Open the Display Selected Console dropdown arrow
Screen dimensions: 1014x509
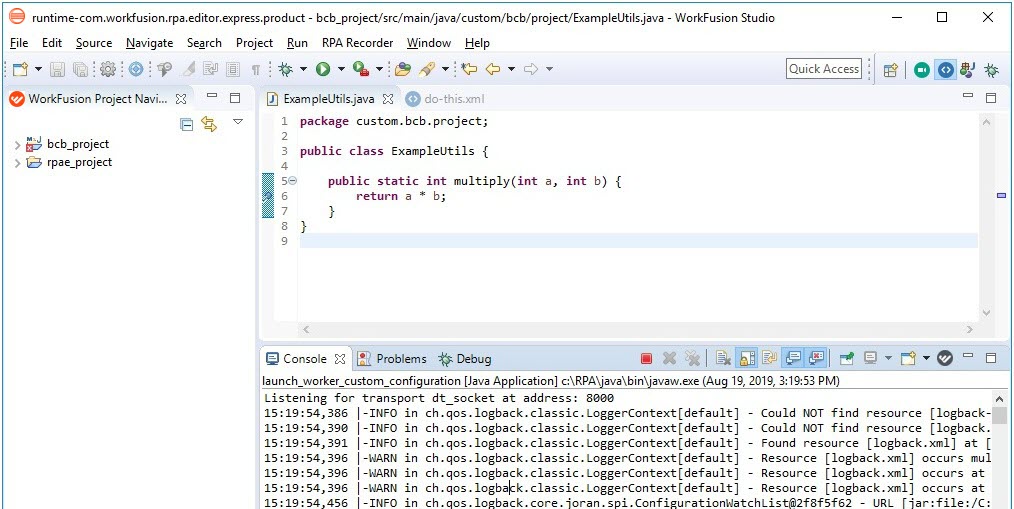888,358
